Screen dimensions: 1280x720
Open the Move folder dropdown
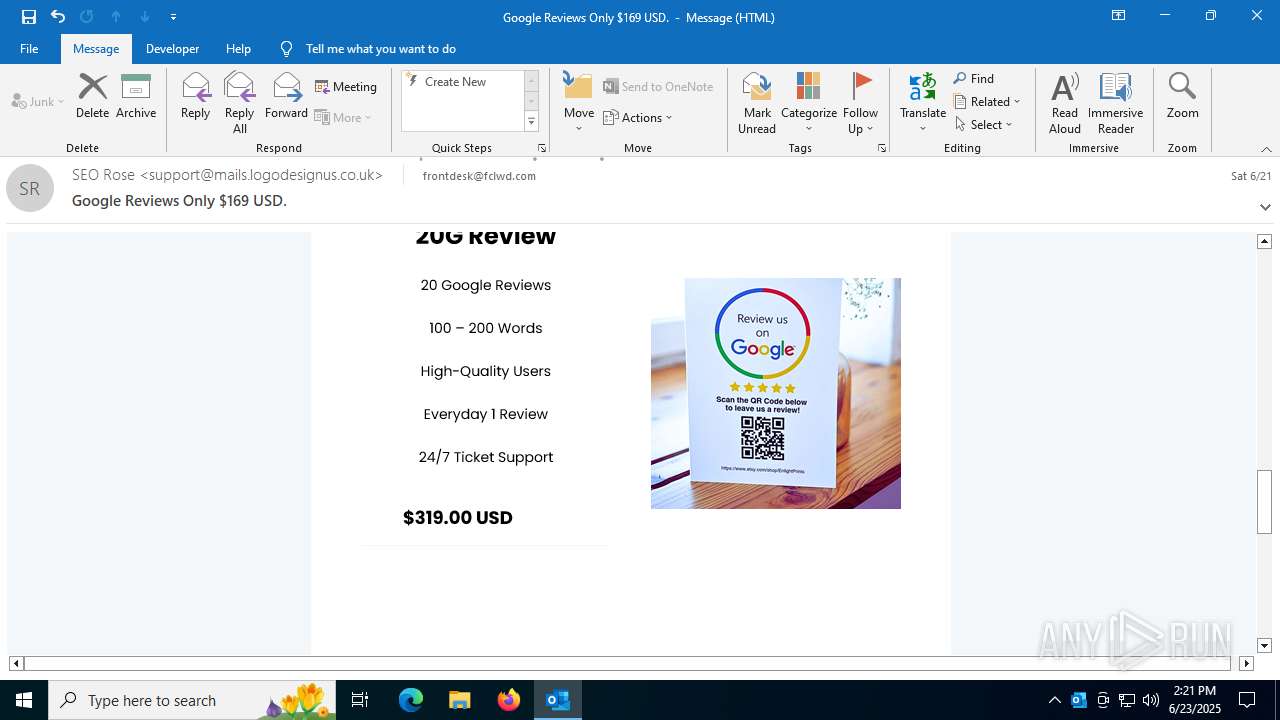point(579,103)
